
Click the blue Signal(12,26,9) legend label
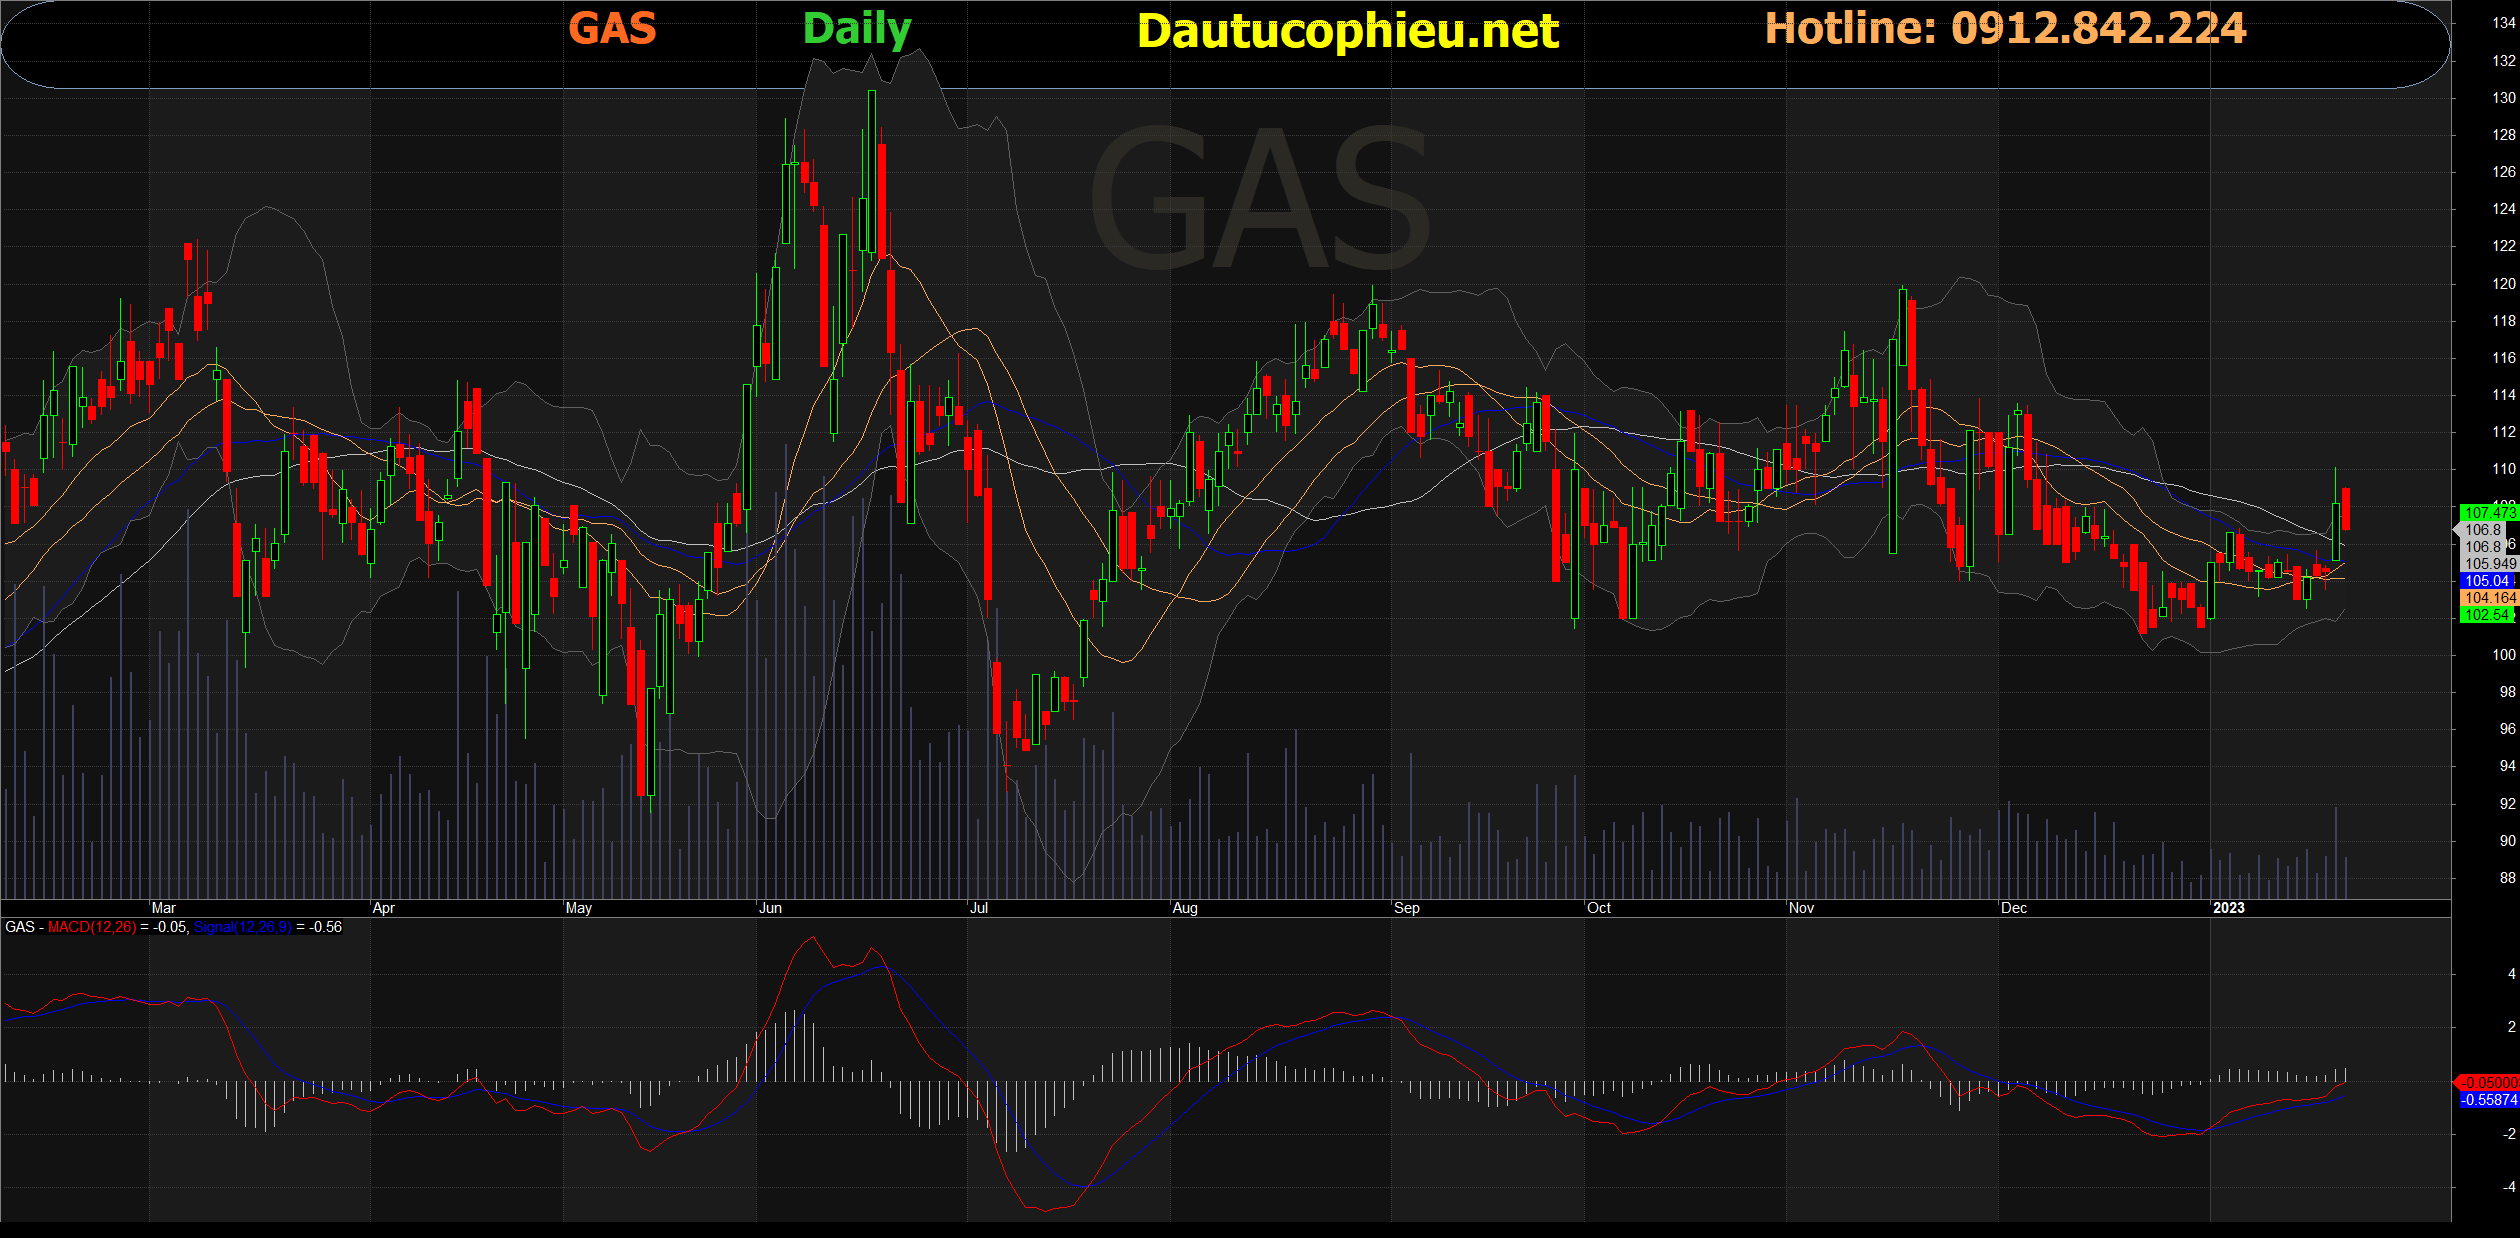[243, 927]
